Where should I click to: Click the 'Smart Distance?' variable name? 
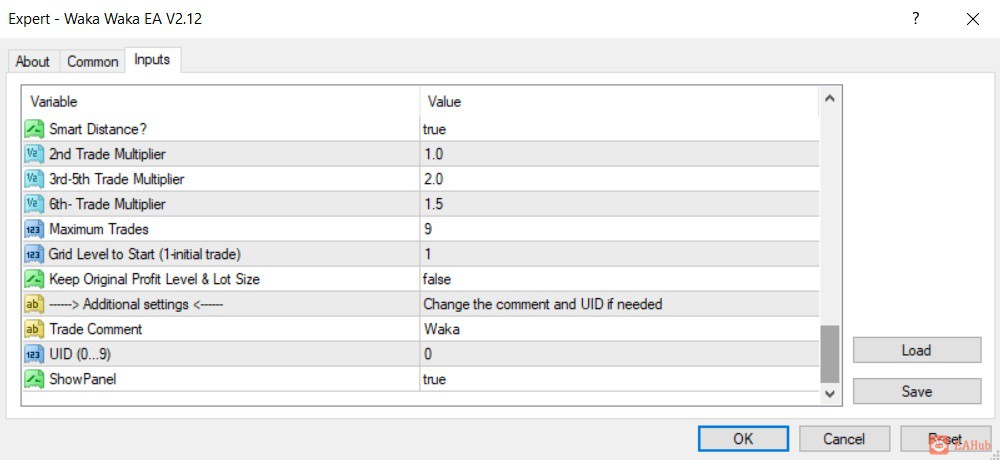pyautogui.click(x=98, y=129)
